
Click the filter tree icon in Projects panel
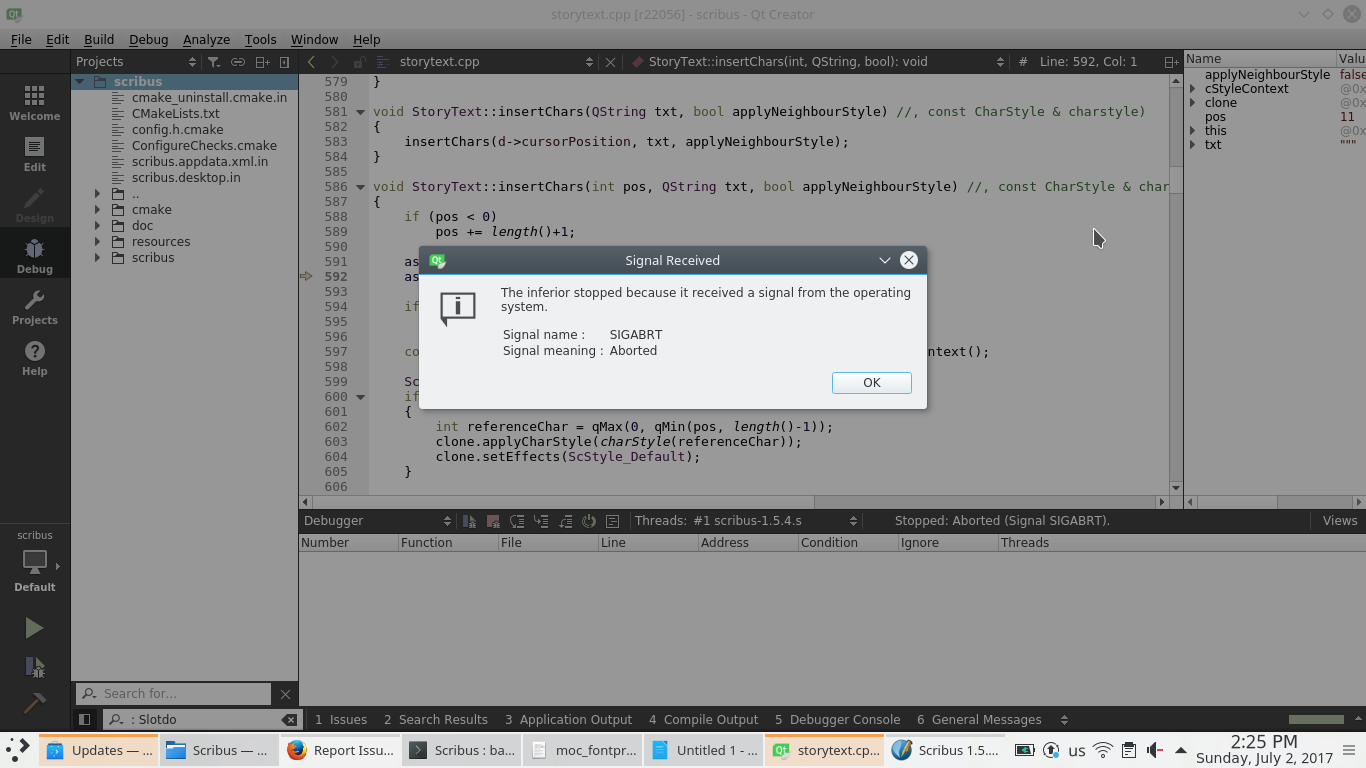[213, 62]
